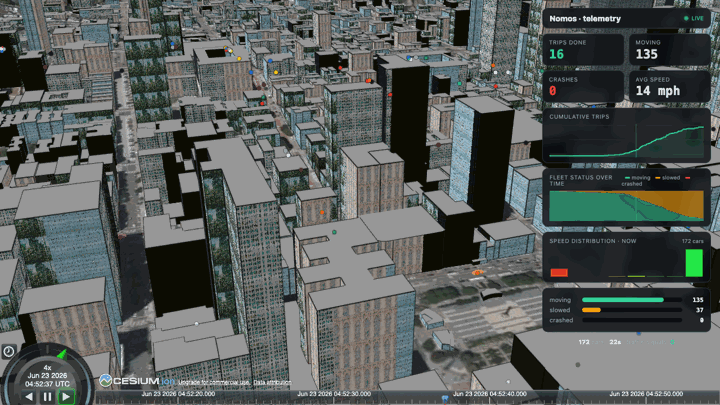This screenshot has width=720, height=405.
Task: Click the crashed legend label
Action: 631,184
